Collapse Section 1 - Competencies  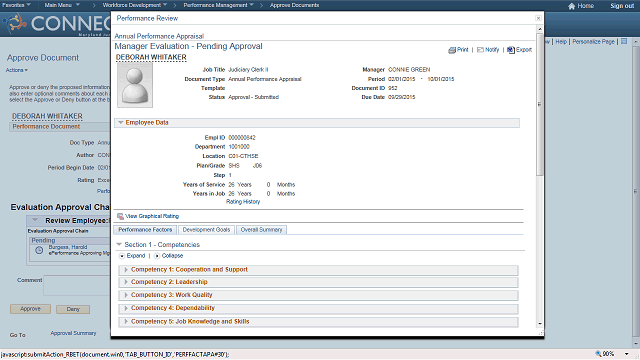pyautogui.click(x=119, y=244)
